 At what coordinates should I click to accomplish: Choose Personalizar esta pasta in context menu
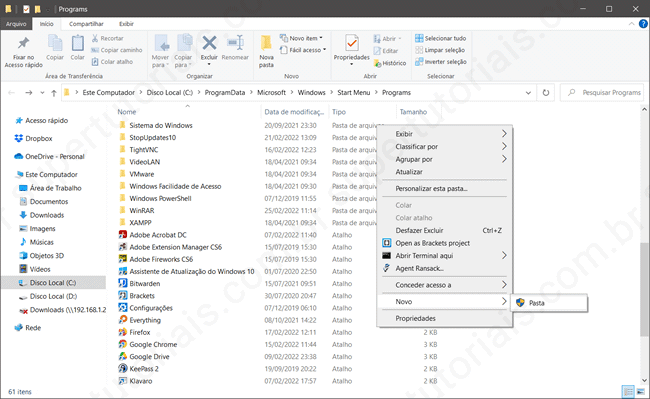click(x=444, y=189)
